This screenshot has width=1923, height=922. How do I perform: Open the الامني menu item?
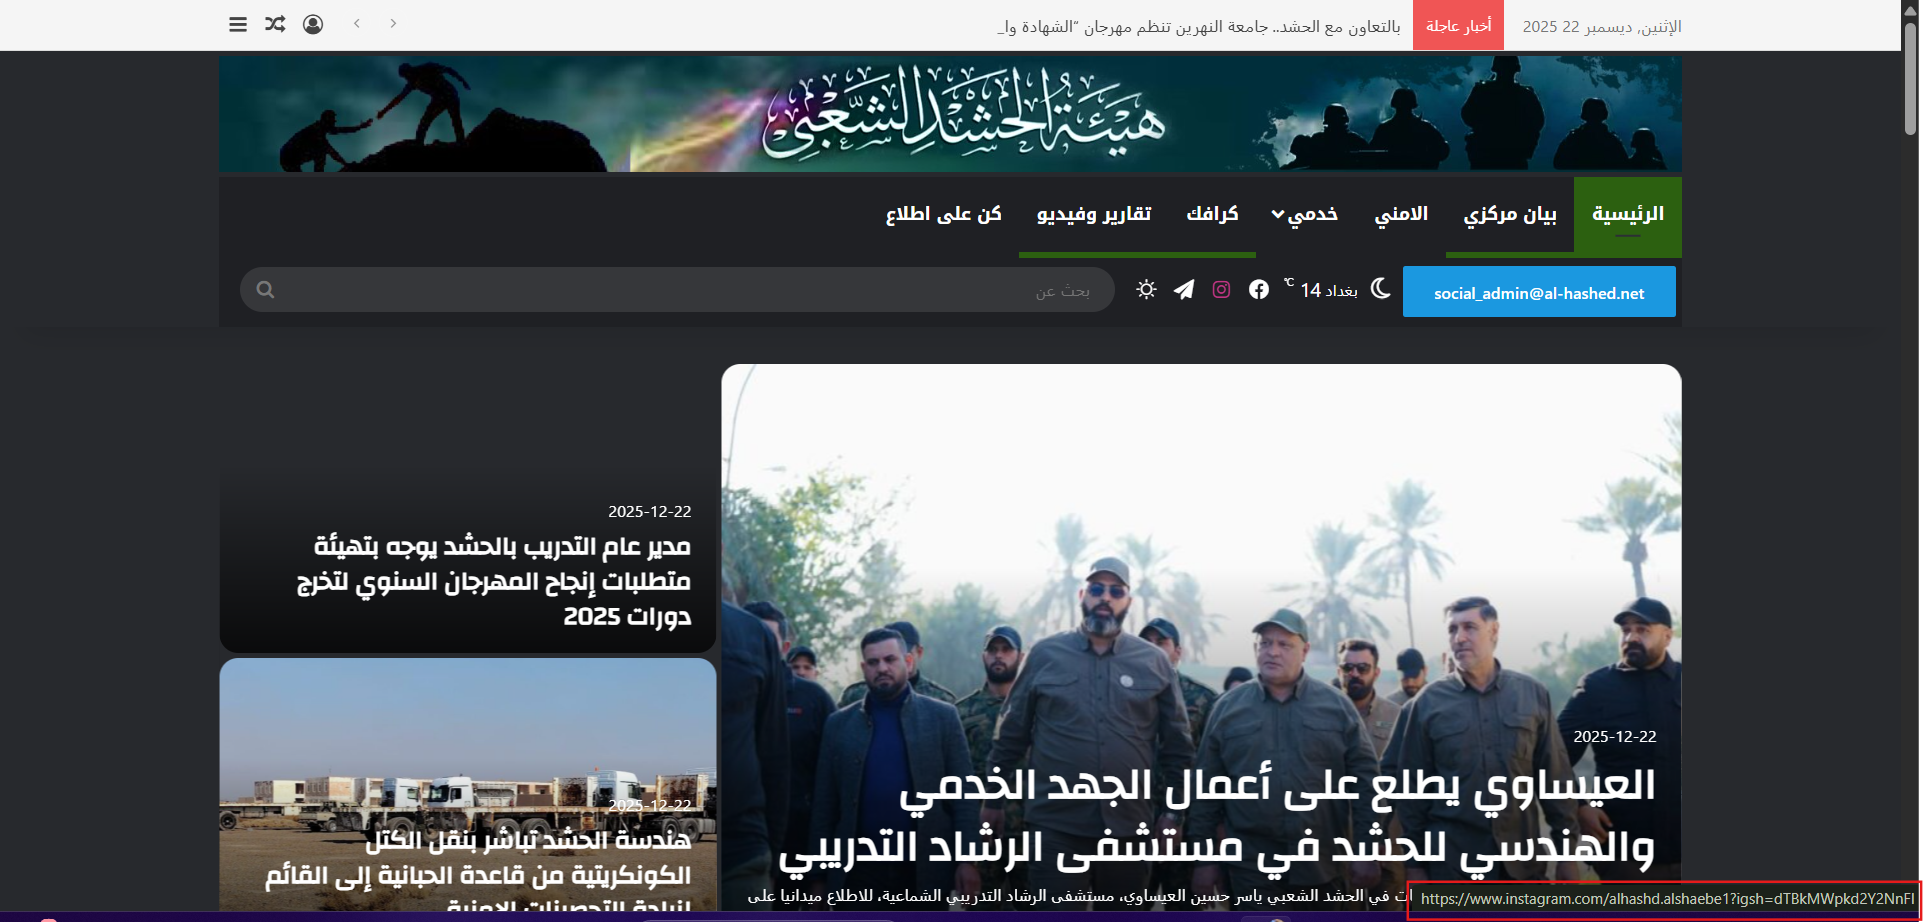pos(1400,215)
